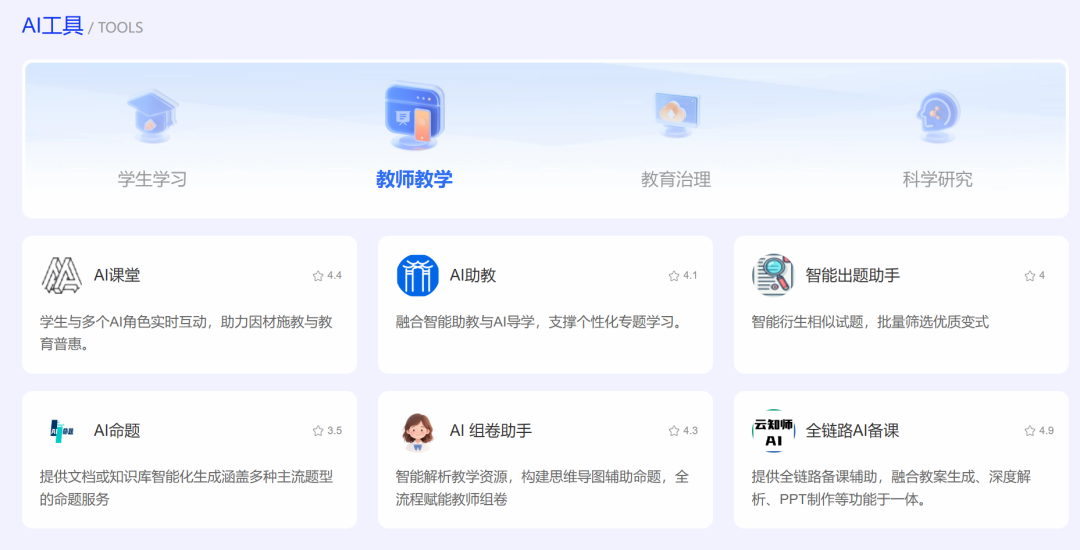Click the AI工具 section heading
This screenshot has width=1080, height=550.
pyautogui.click(x=52, y=25)
